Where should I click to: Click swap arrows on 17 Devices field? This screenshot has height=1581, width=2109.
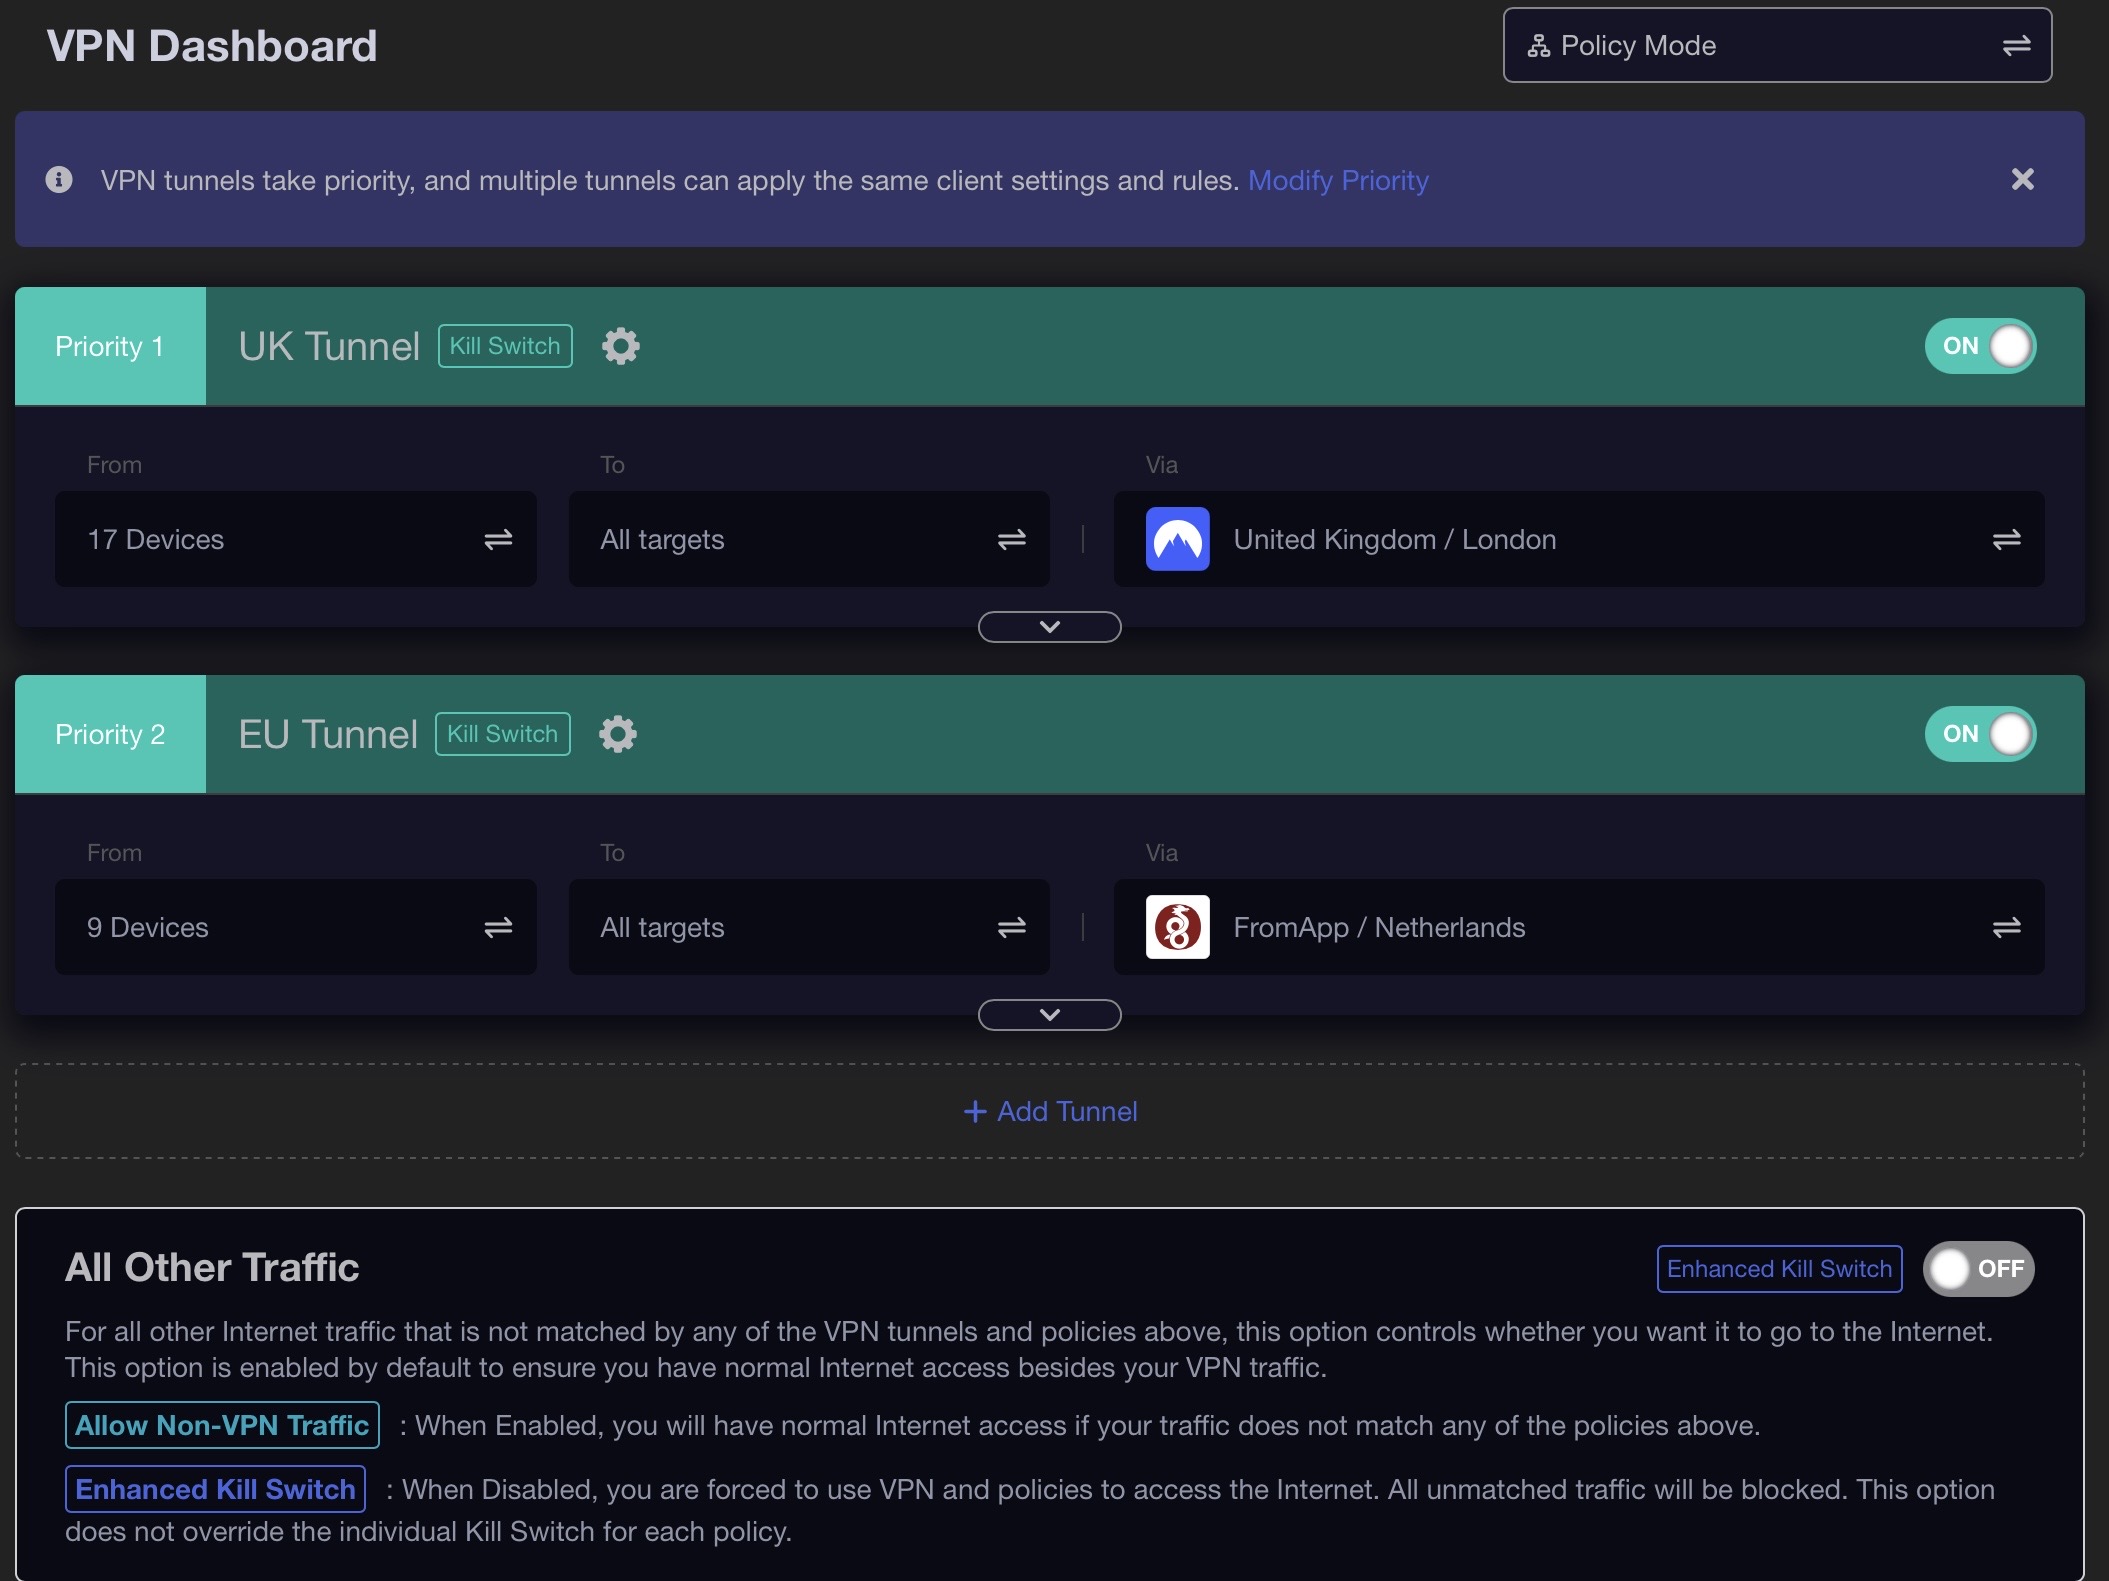498,539
